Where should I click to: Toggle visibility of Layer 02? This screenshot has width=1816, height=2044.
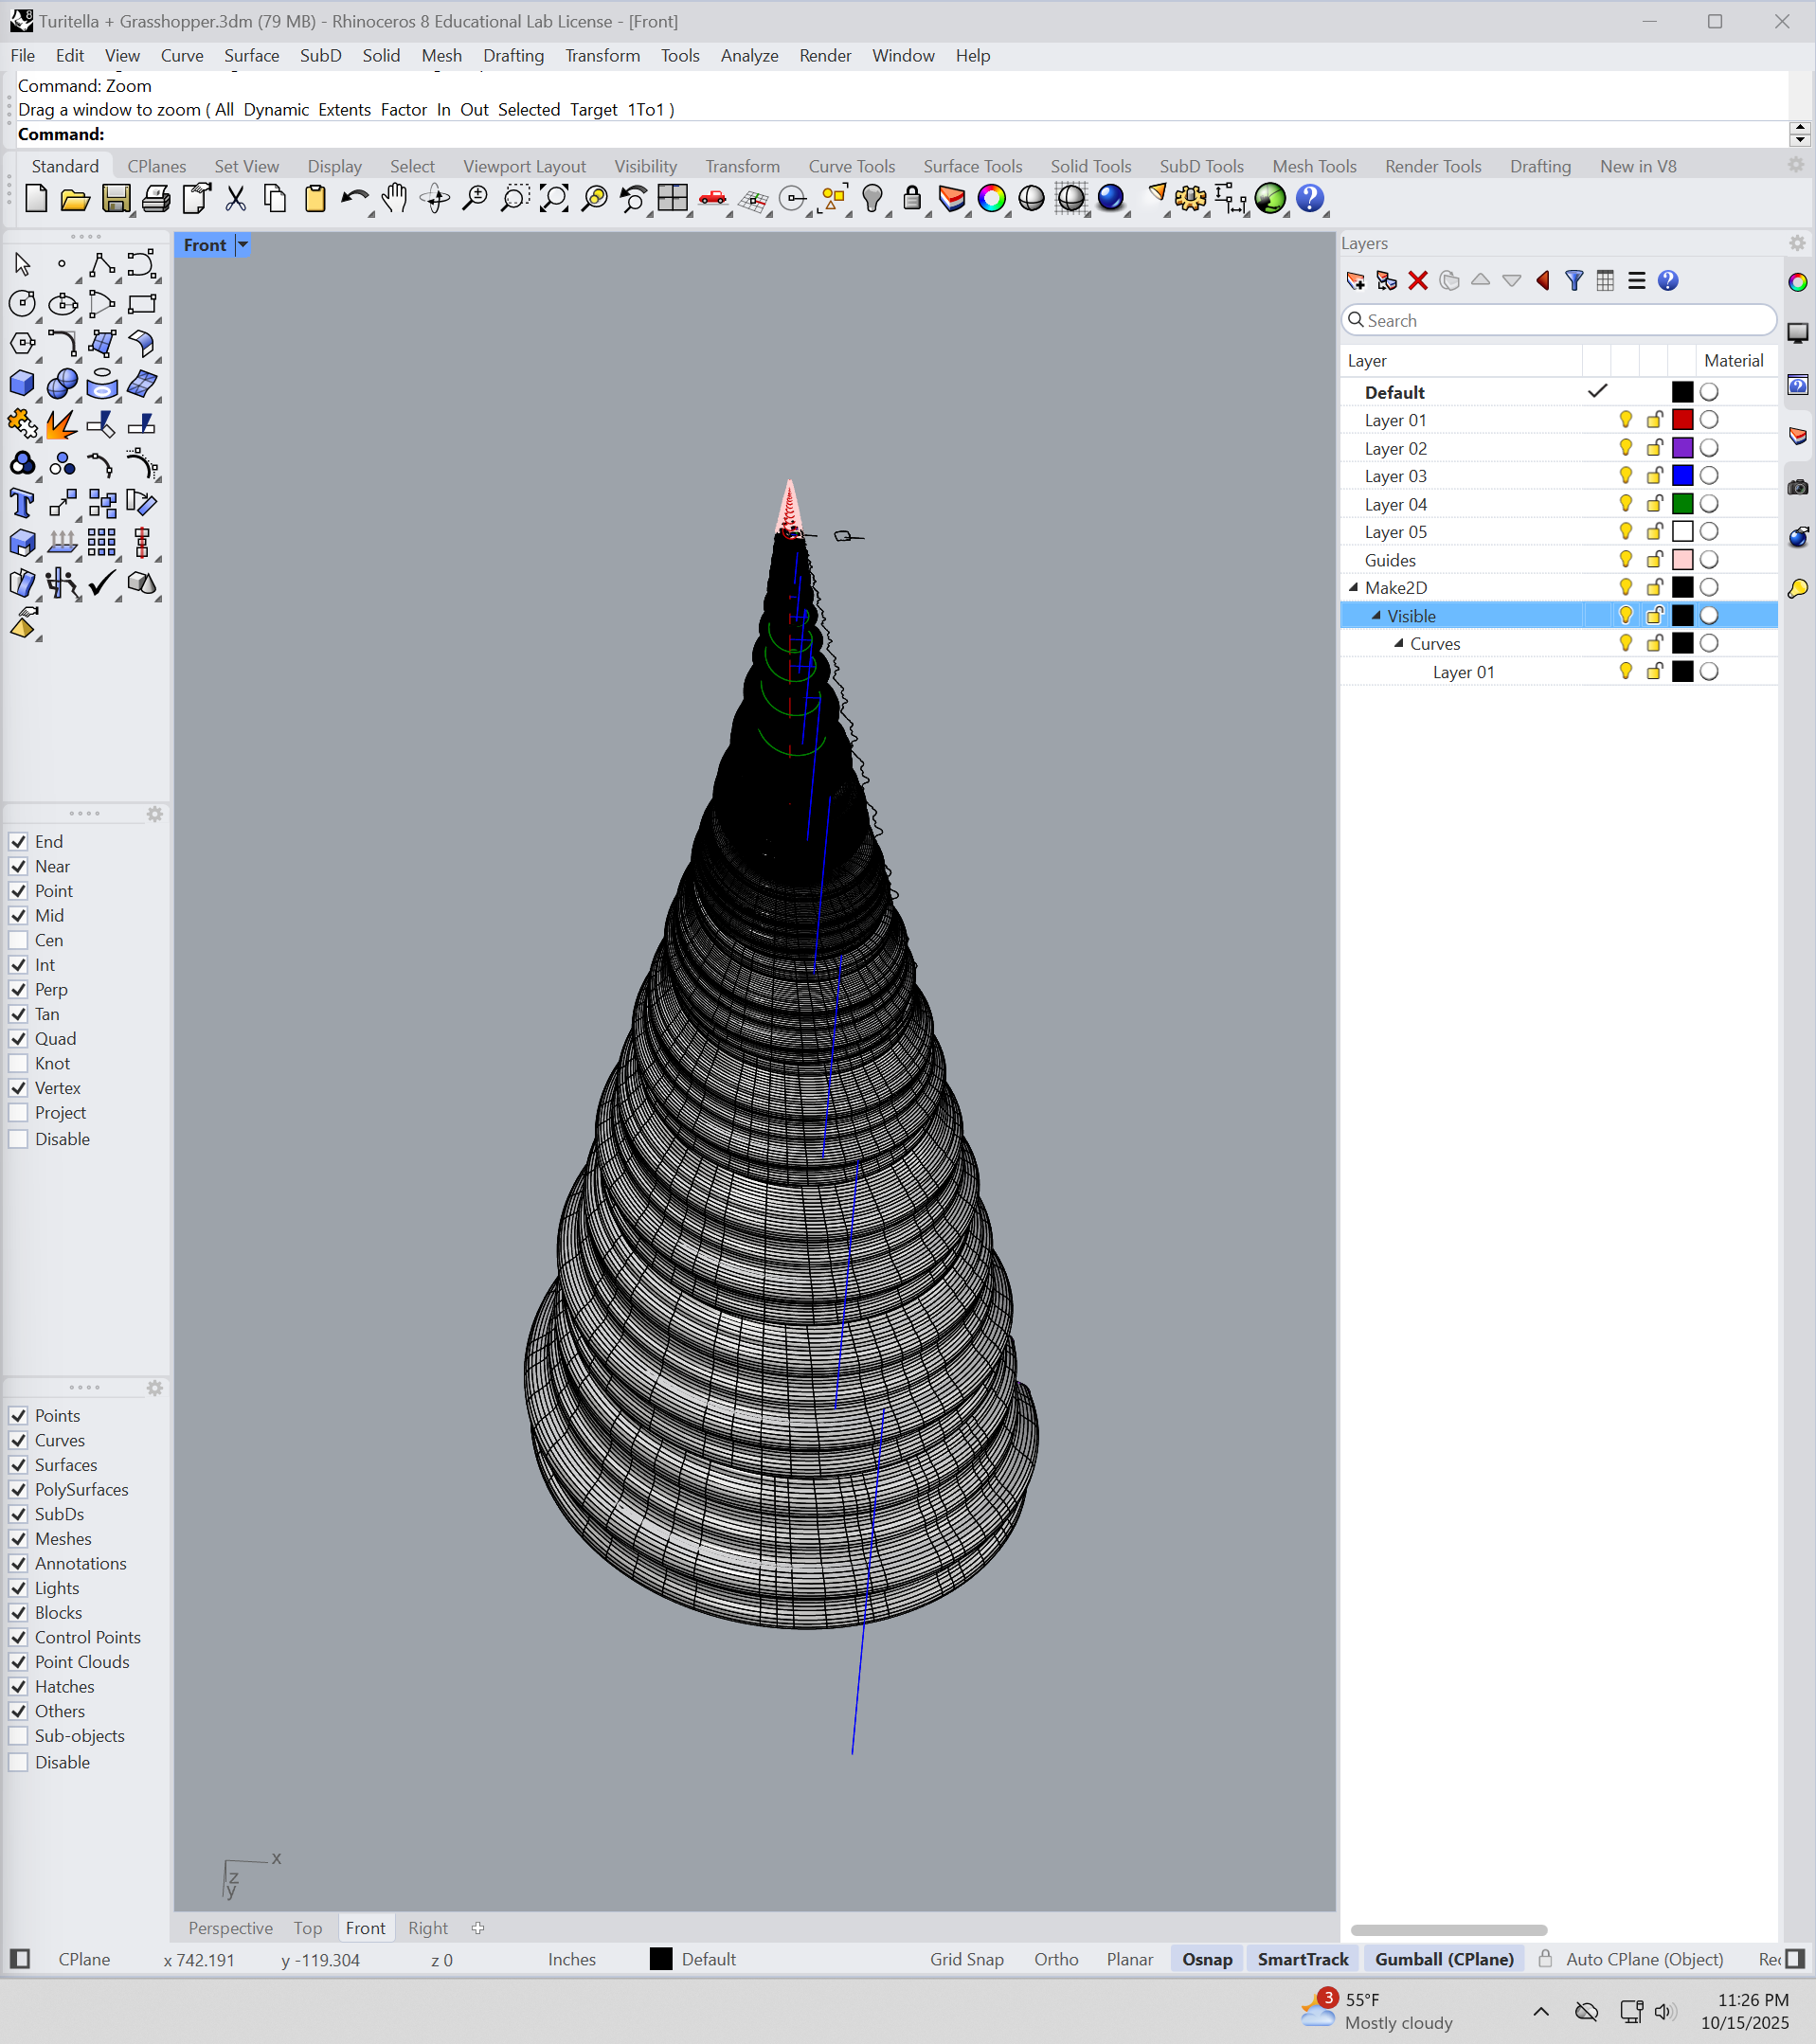pos(1624,448)
